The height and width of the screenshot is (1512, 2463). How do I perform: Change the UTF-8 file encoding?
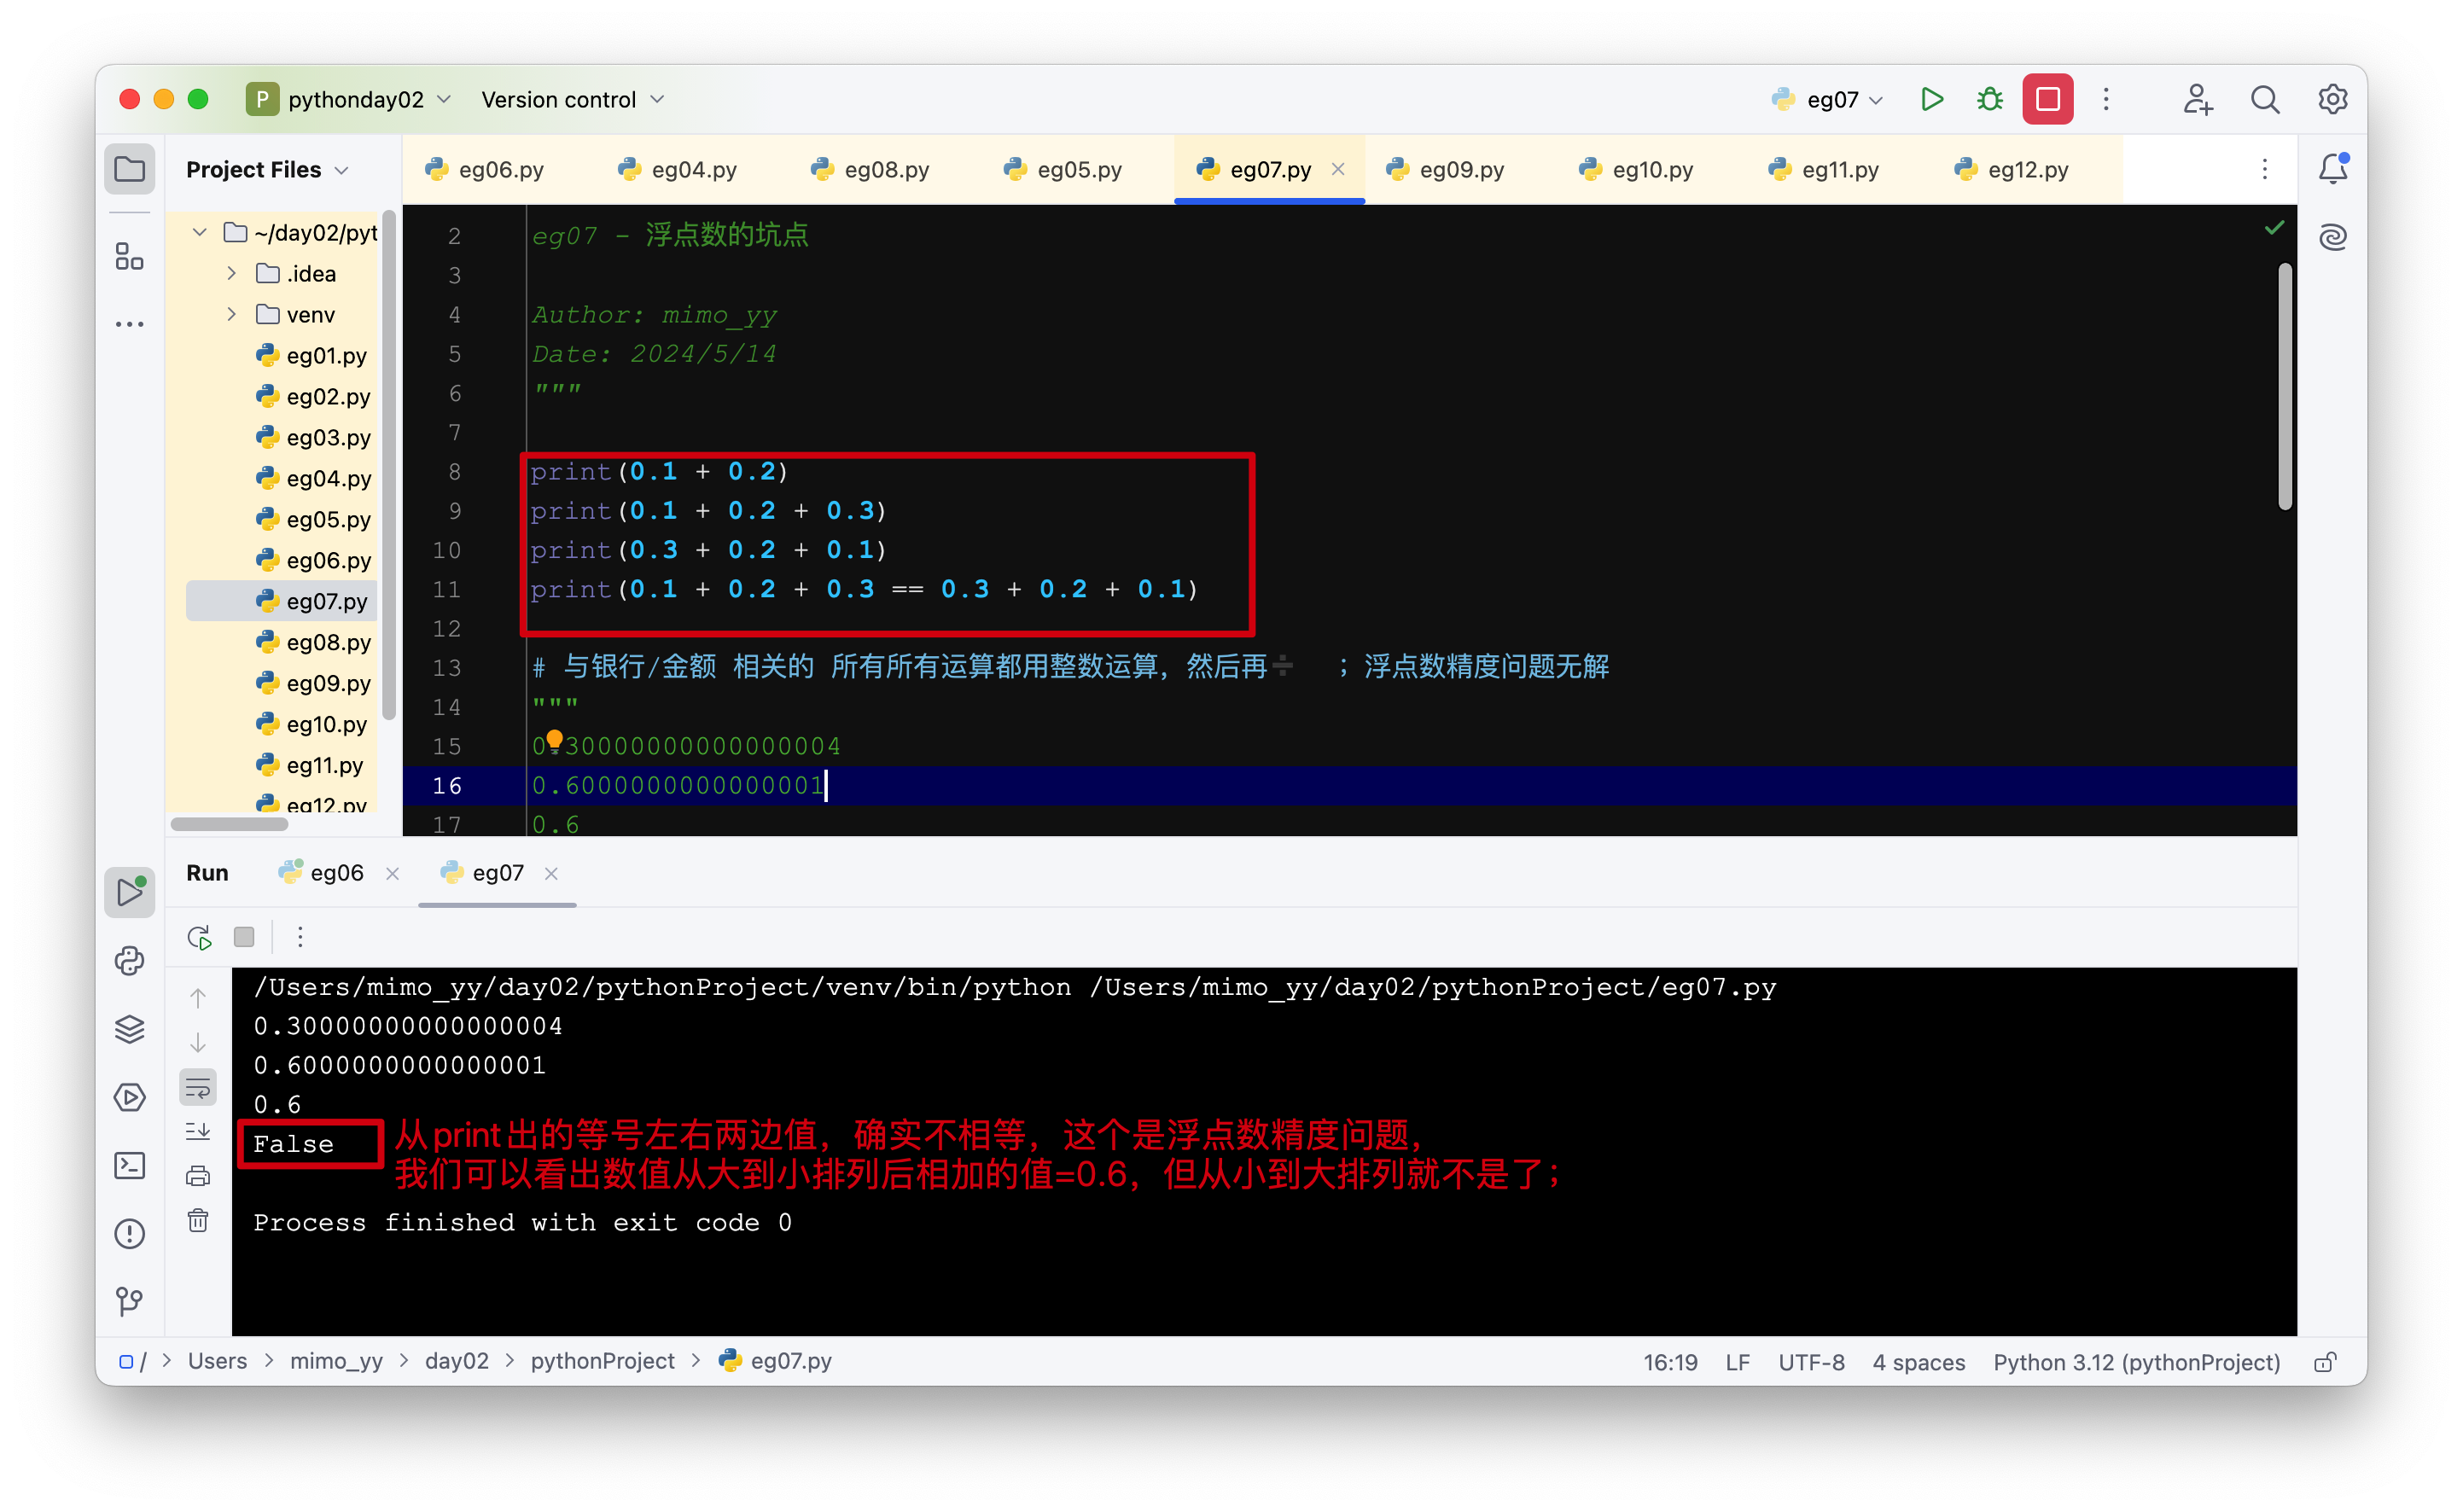pyautogui.click(x=1811, y=1362)
